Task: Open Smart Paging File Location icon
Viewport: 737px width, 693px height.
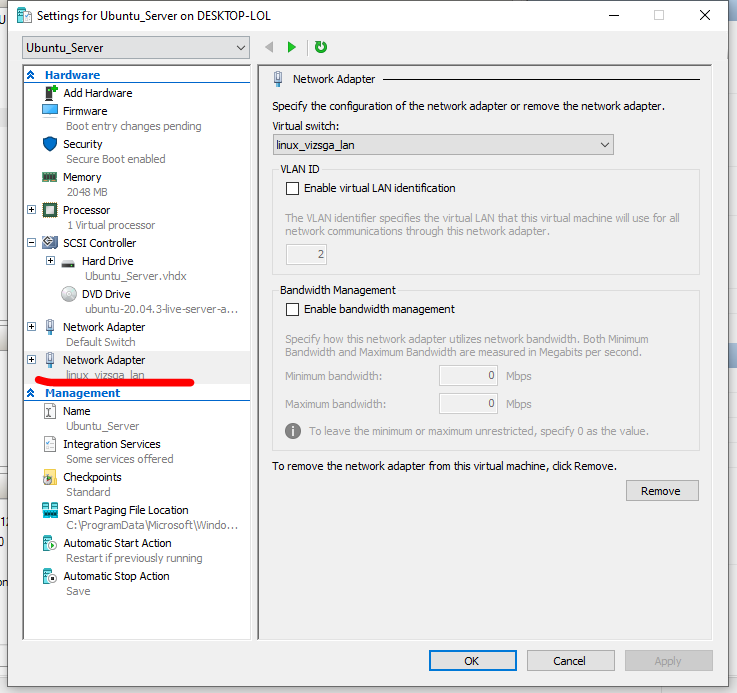Action: [50, 511]
